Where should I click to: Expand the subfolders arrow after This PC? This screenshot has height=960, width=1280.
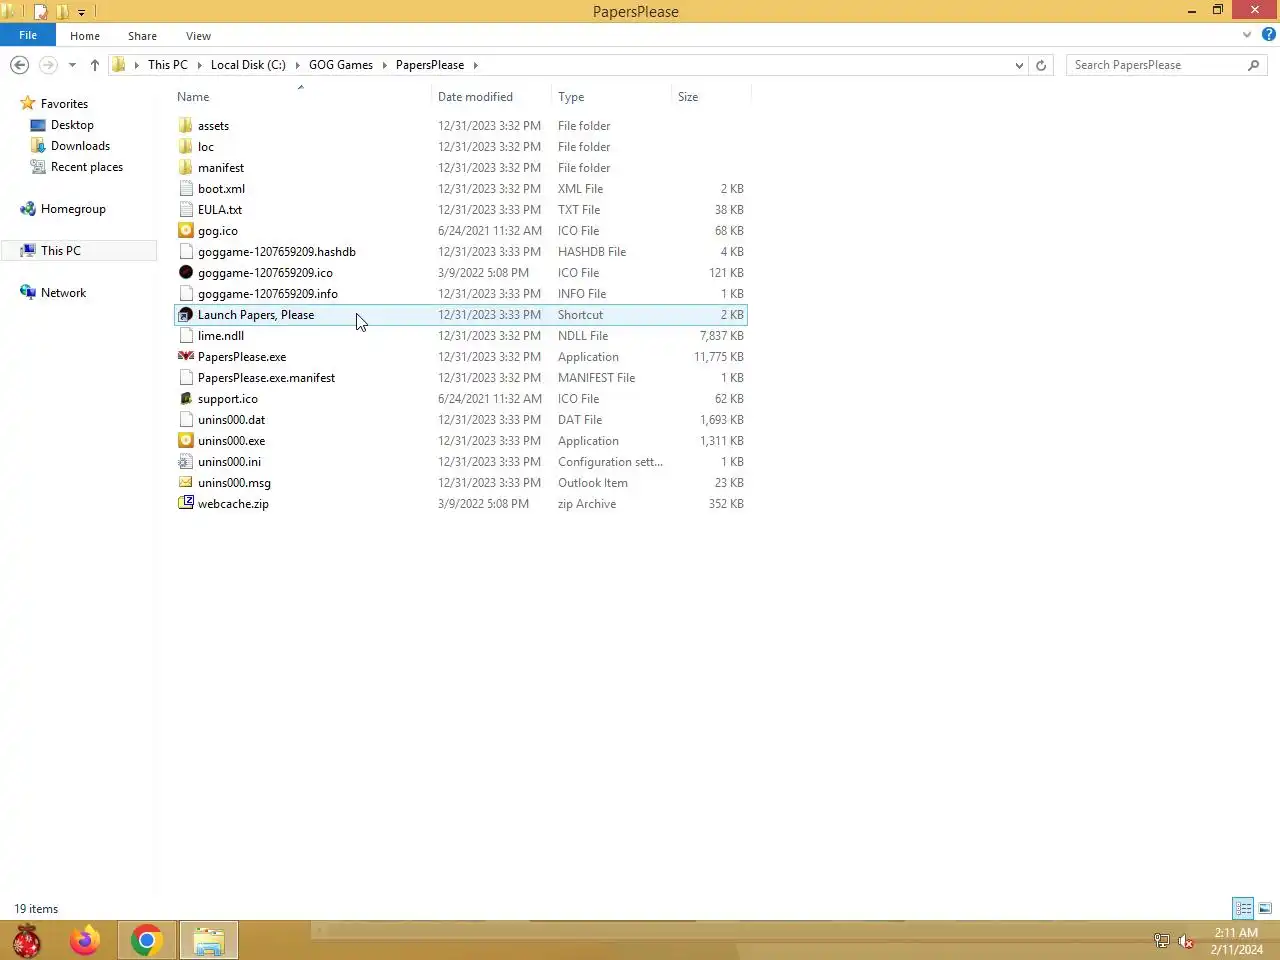[x=200, y=65]
